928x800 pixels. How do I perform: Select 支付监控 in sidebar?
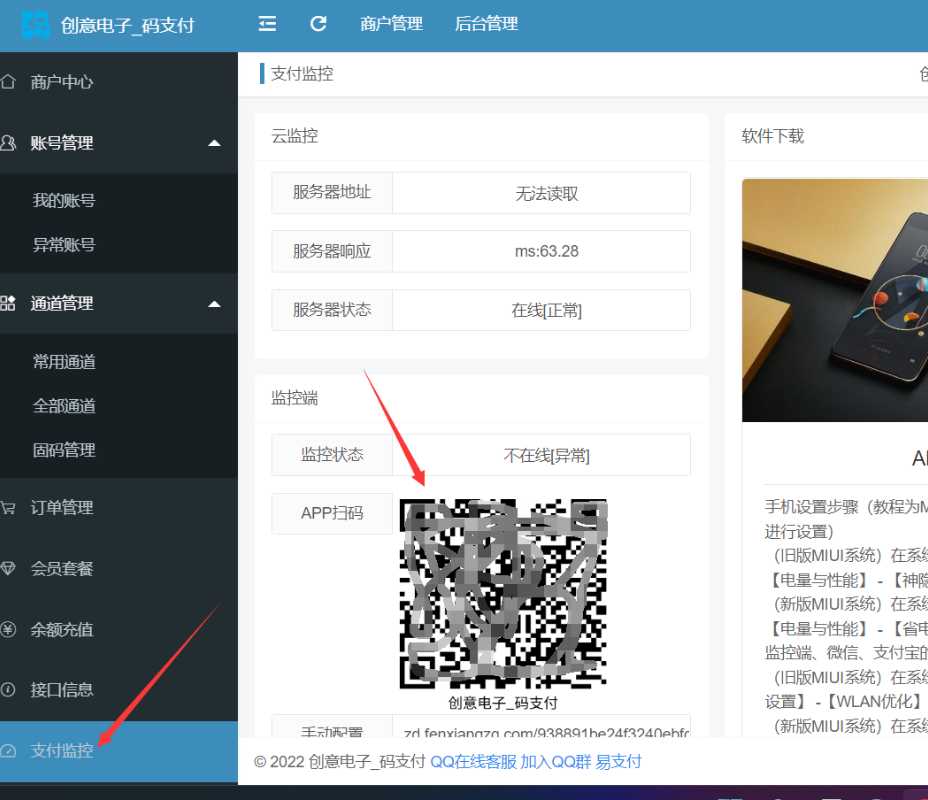coord(118,751)
